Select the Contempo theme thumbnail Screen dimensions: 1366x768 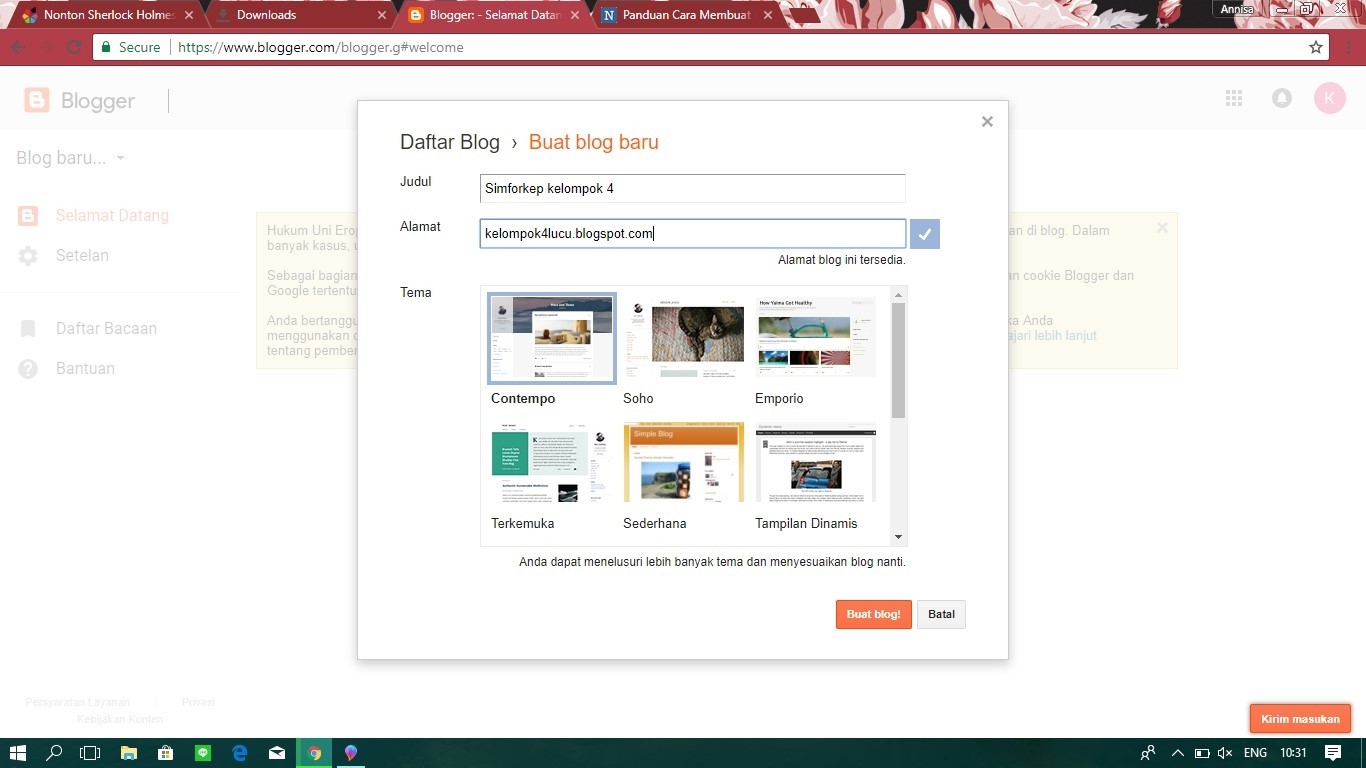[551, 338]
